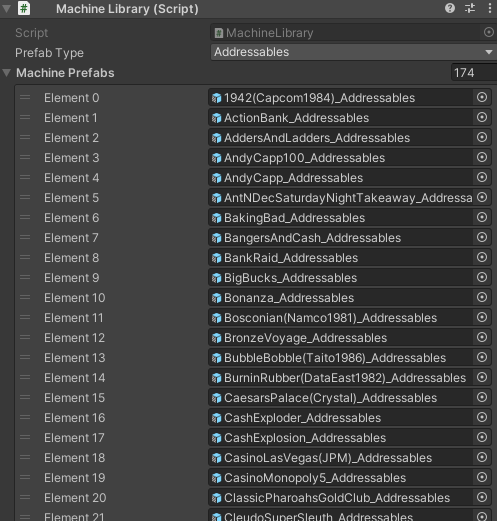Open the Prefab Type Addressables dropdown

coord(353,52)
